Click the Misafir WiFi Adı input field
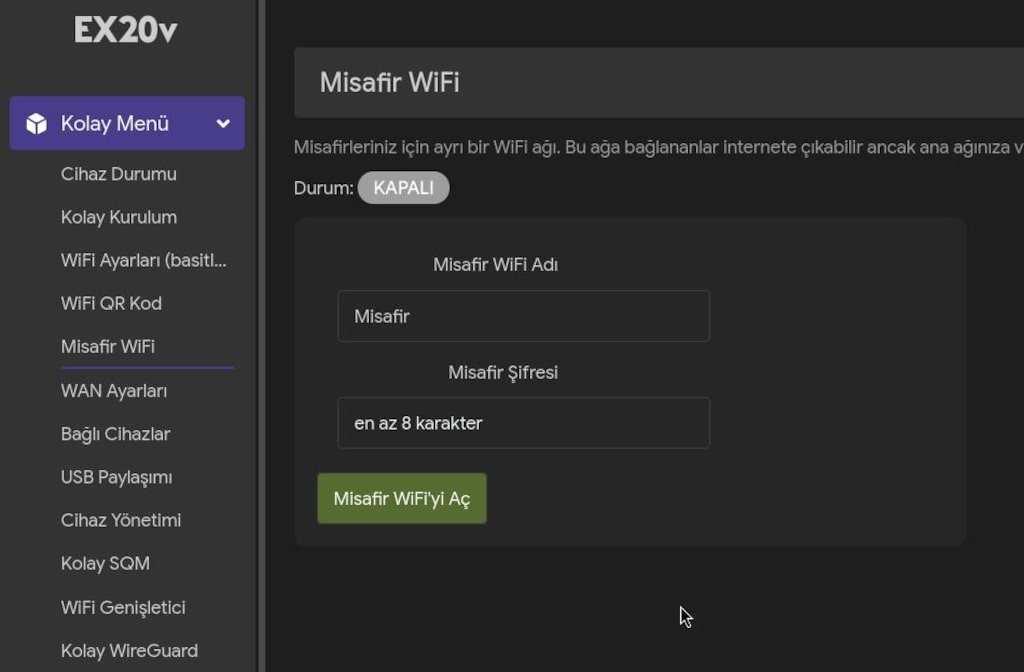 524,316
